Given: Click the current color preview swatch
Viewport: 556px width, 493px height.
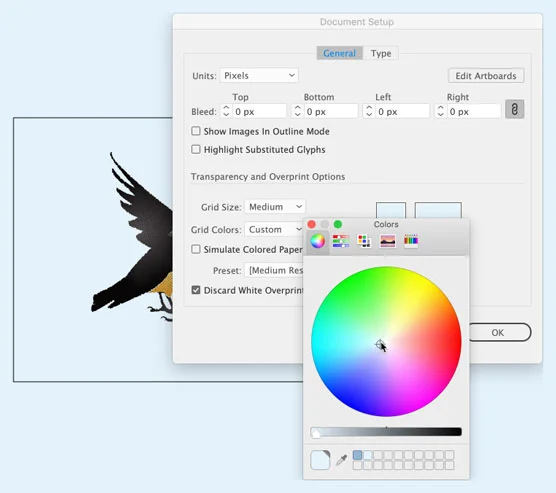Looking at the screenshot, I should [320, 460].
